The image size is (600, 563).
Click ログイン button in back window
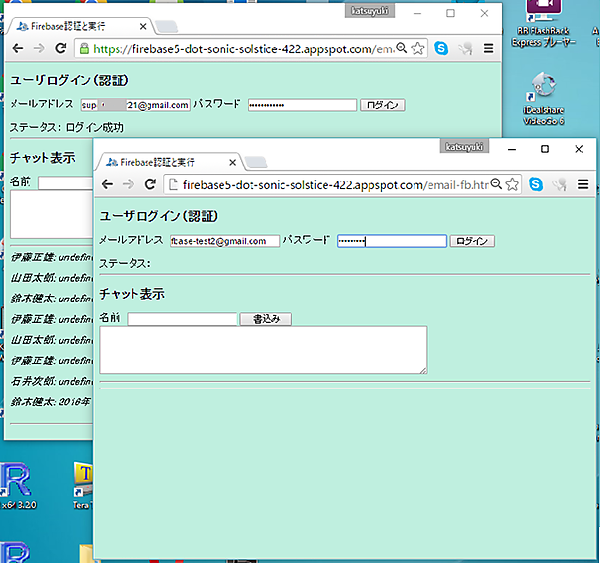(382, 105)
